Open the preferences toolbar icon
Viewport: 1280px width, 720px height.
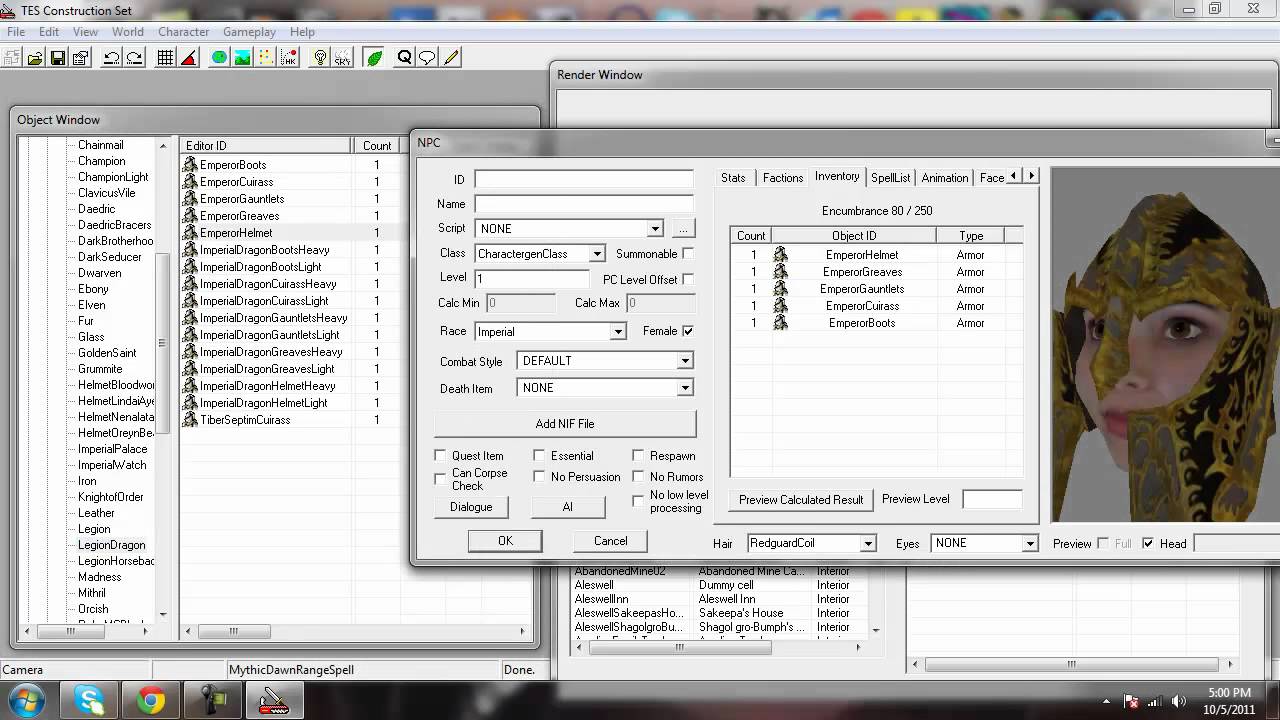click(80, 58)
